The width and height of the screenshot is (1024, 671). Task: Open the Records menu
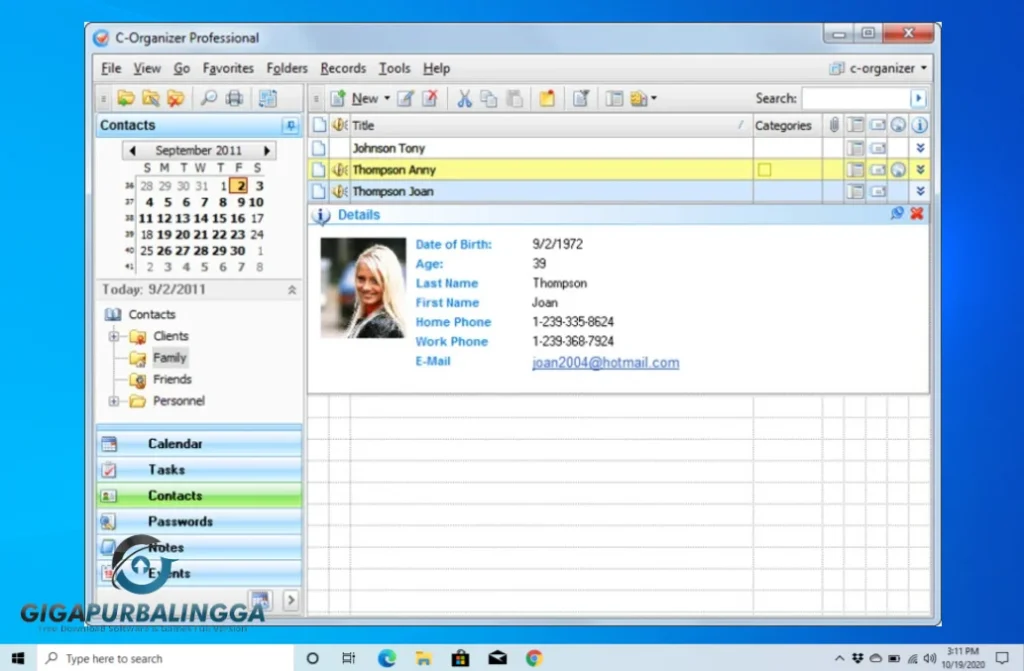pyautogui.click(x=343, y=68)
